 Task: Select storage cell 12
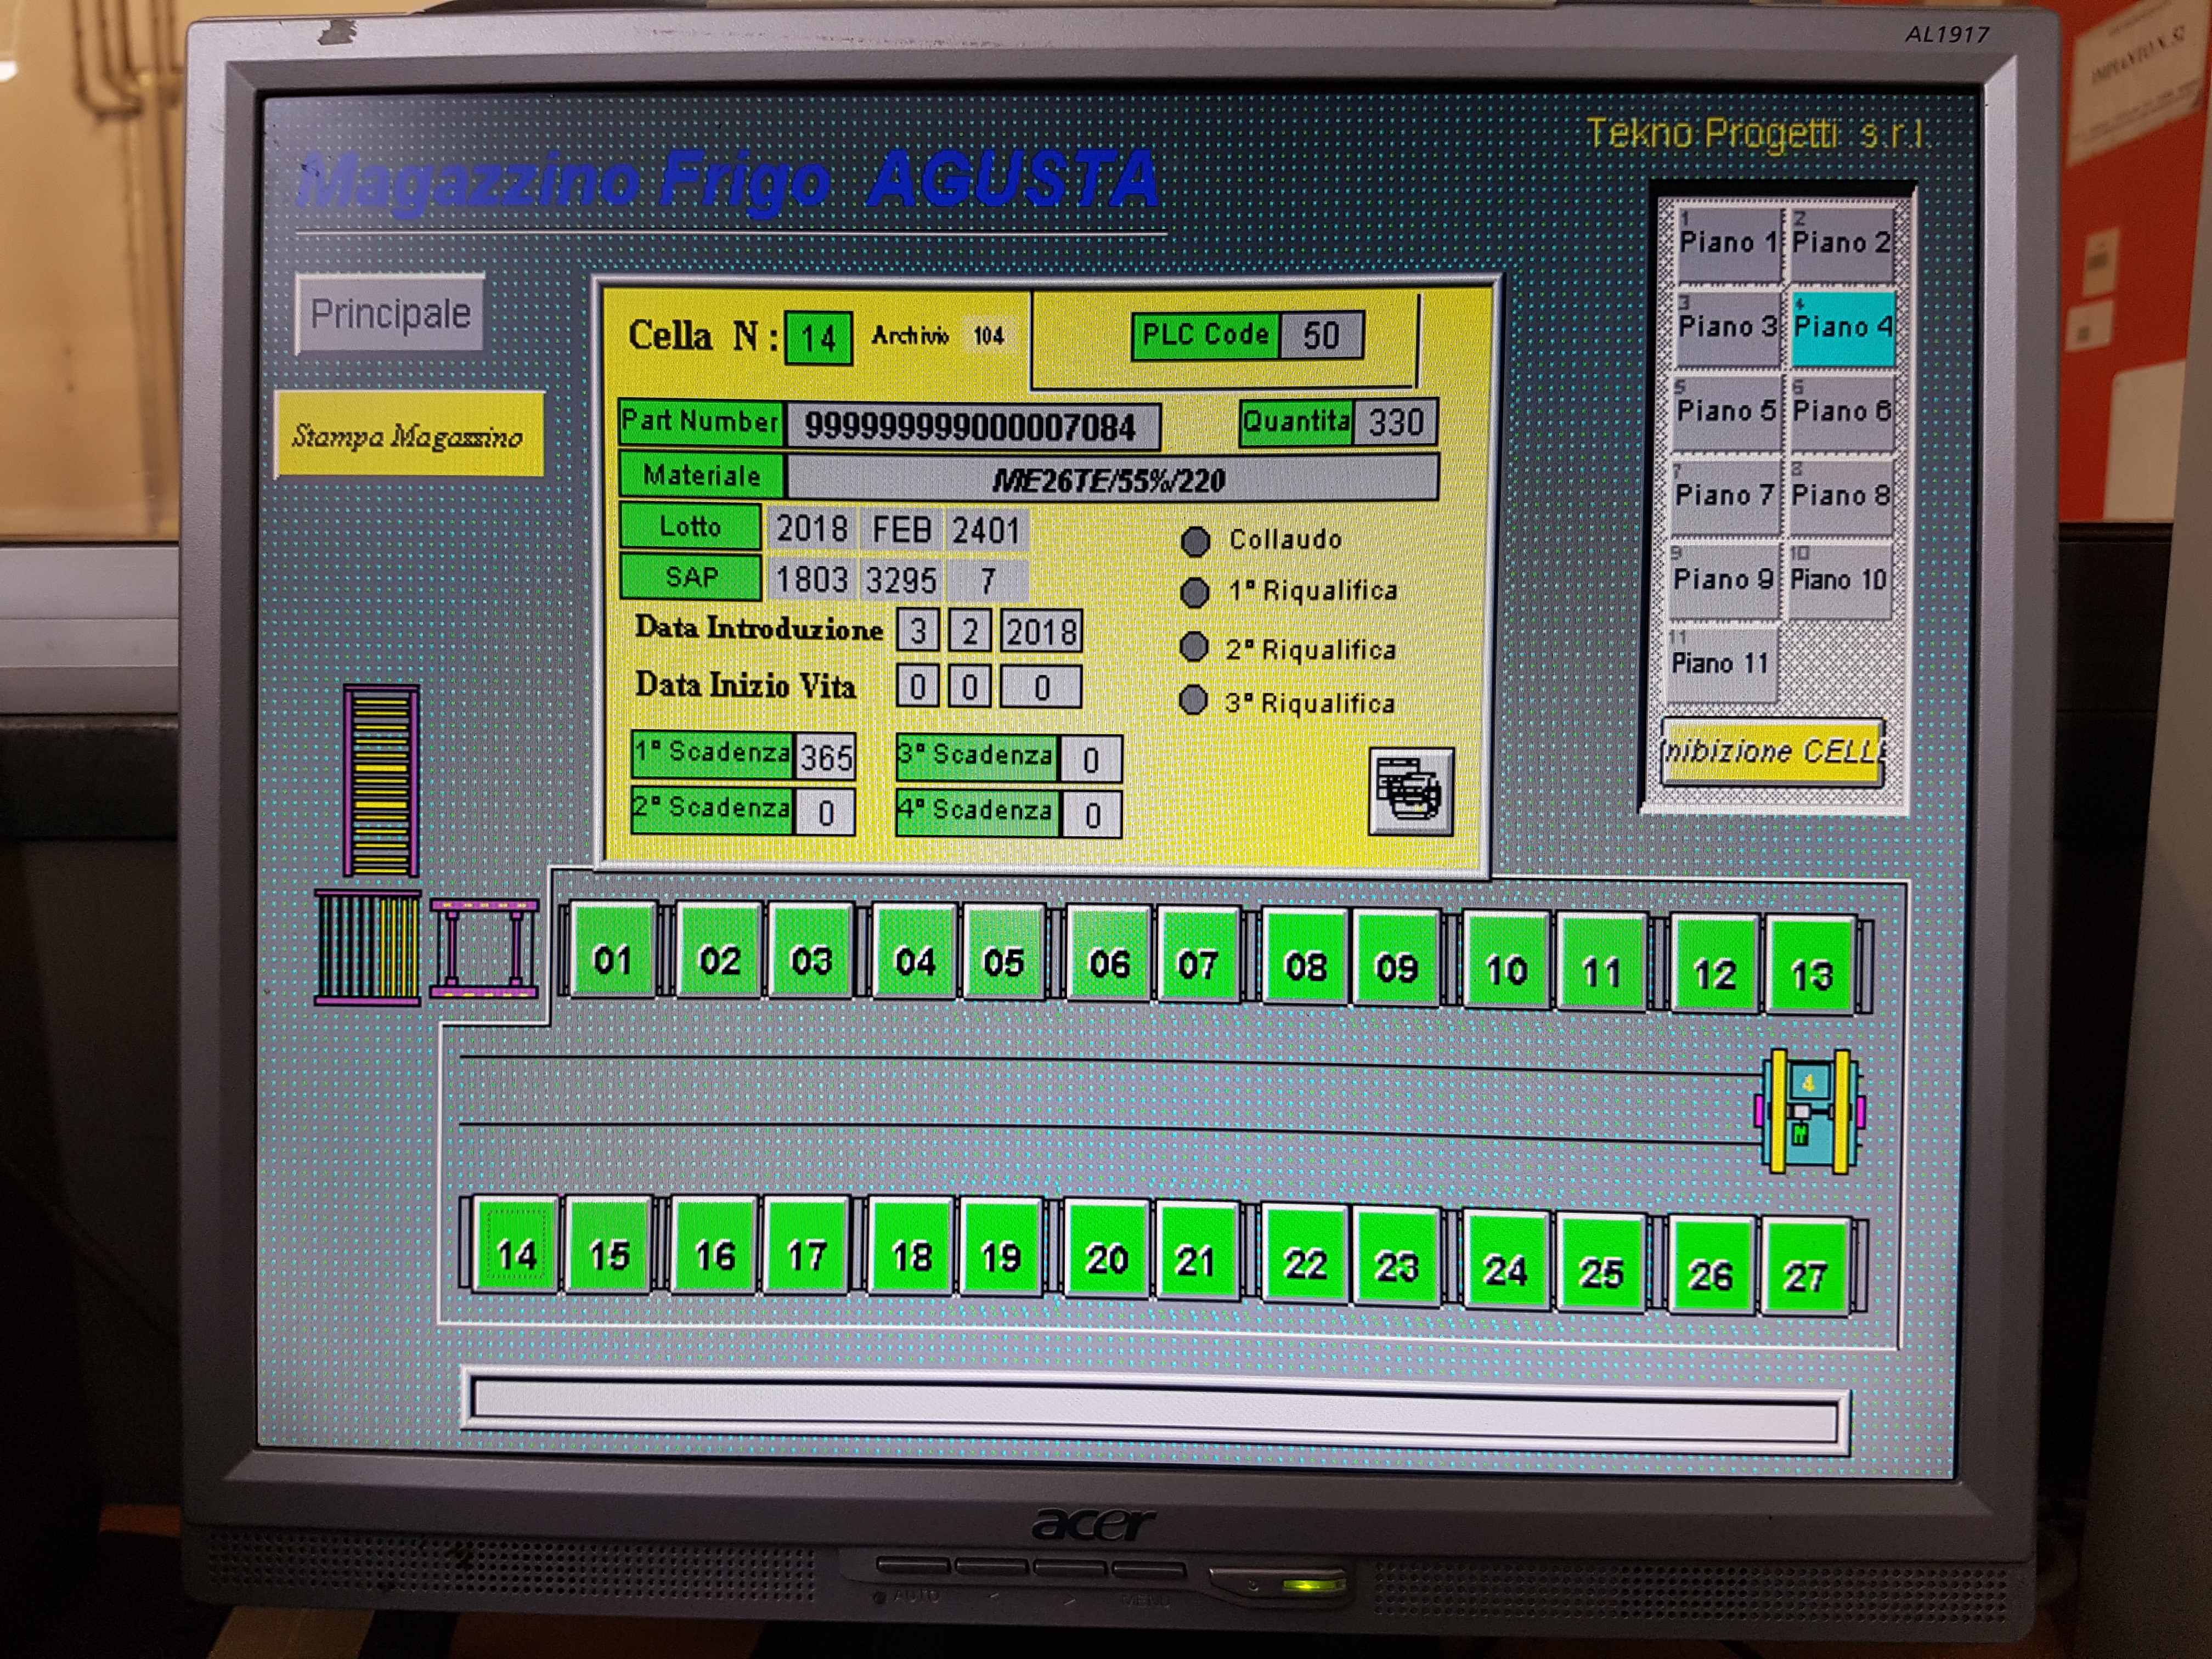click(x=1714, y=964)
